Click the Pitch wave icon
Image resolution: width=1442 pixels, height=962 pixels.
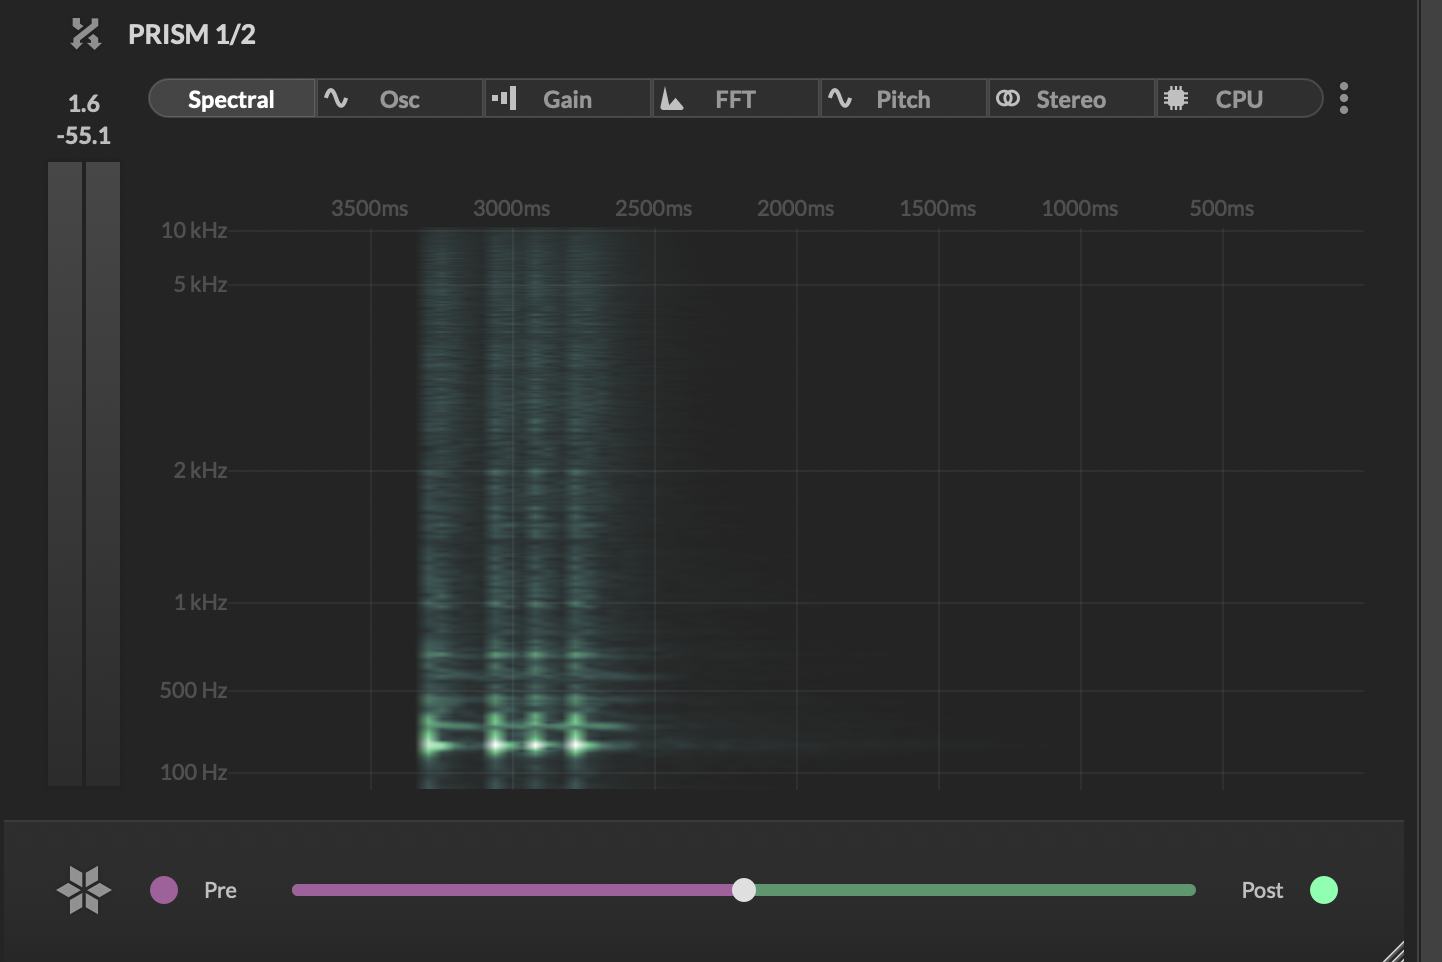pyautogui.click(x=840, y=98)
